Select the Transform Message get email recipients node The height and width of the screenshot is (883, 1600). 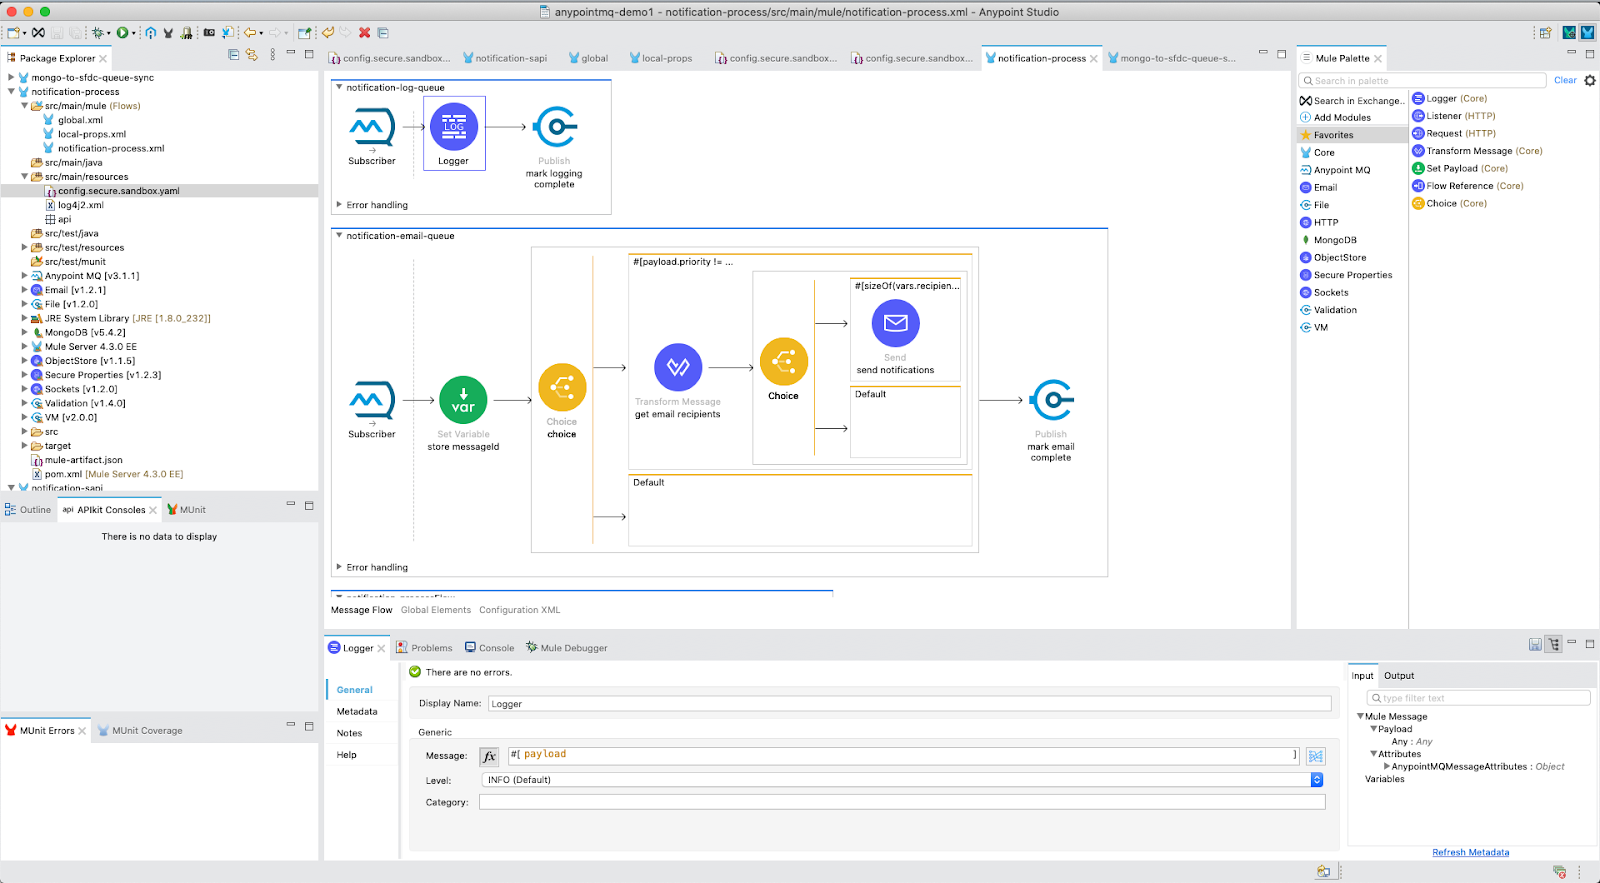pos(678,368)
